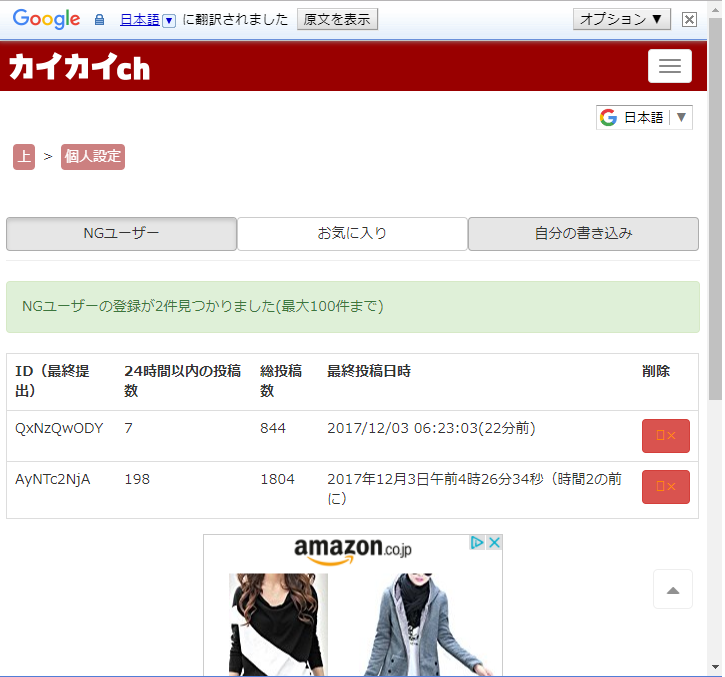
Task: Go to 上 breadcrumb link
Action: point(23,157)
